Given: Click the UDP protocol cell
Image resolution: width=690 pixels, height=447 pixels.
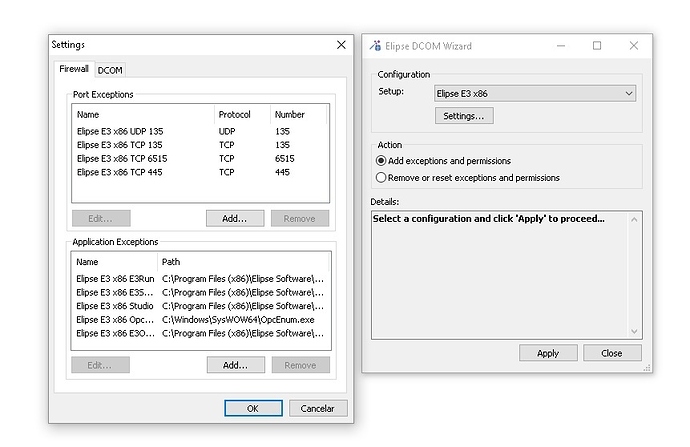Looking at the screenshot, I should click(x=227, y=132).
